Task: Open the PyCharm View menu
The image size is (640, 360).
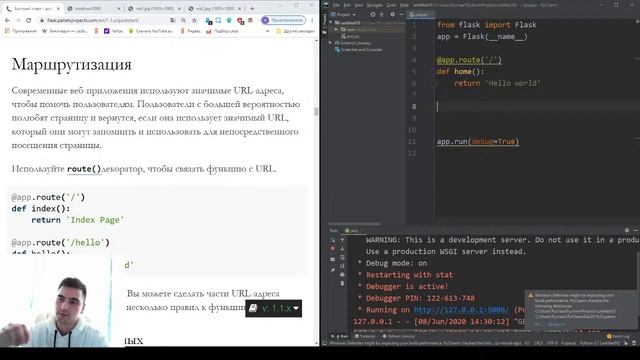Action: 358,5
